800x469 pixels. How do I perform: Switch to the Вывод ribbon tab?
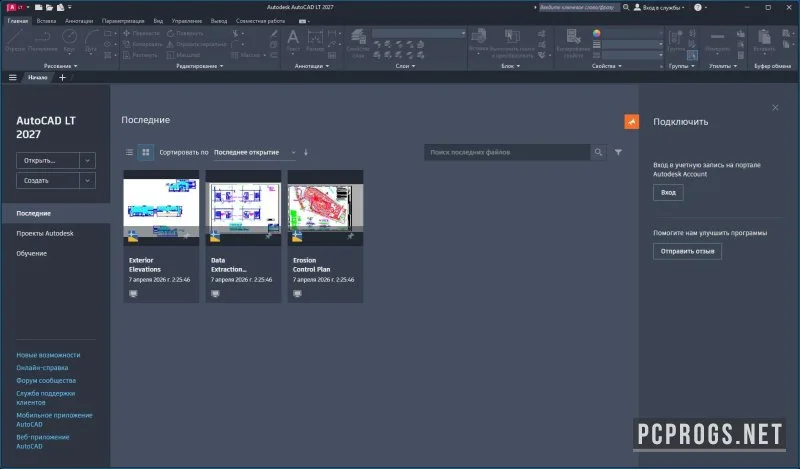[219, 21]
